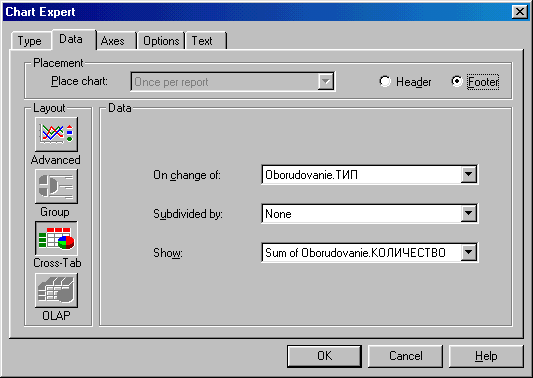Go to the Options tab
Viewport: 533px width, 378px height.
coord(161,41)
